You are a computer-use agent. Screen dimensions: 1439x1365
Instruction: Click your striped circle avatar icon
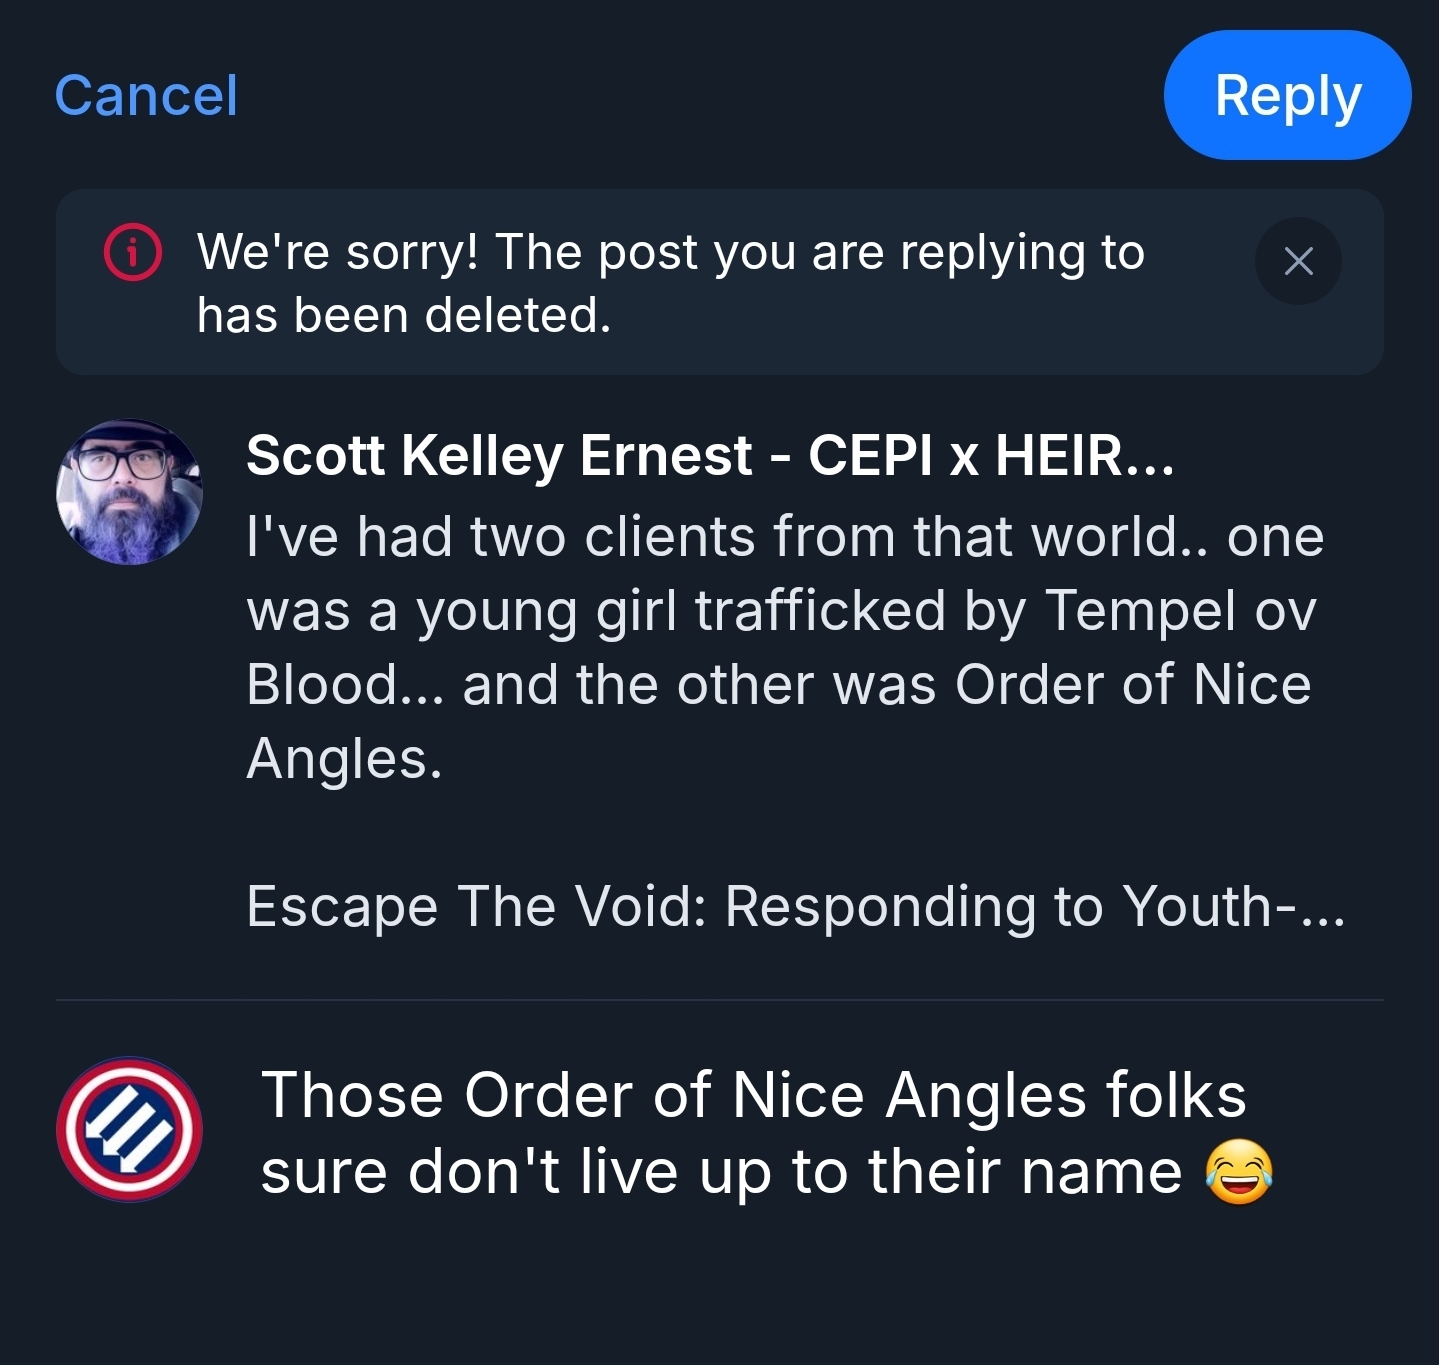(x=129, y=1130)
